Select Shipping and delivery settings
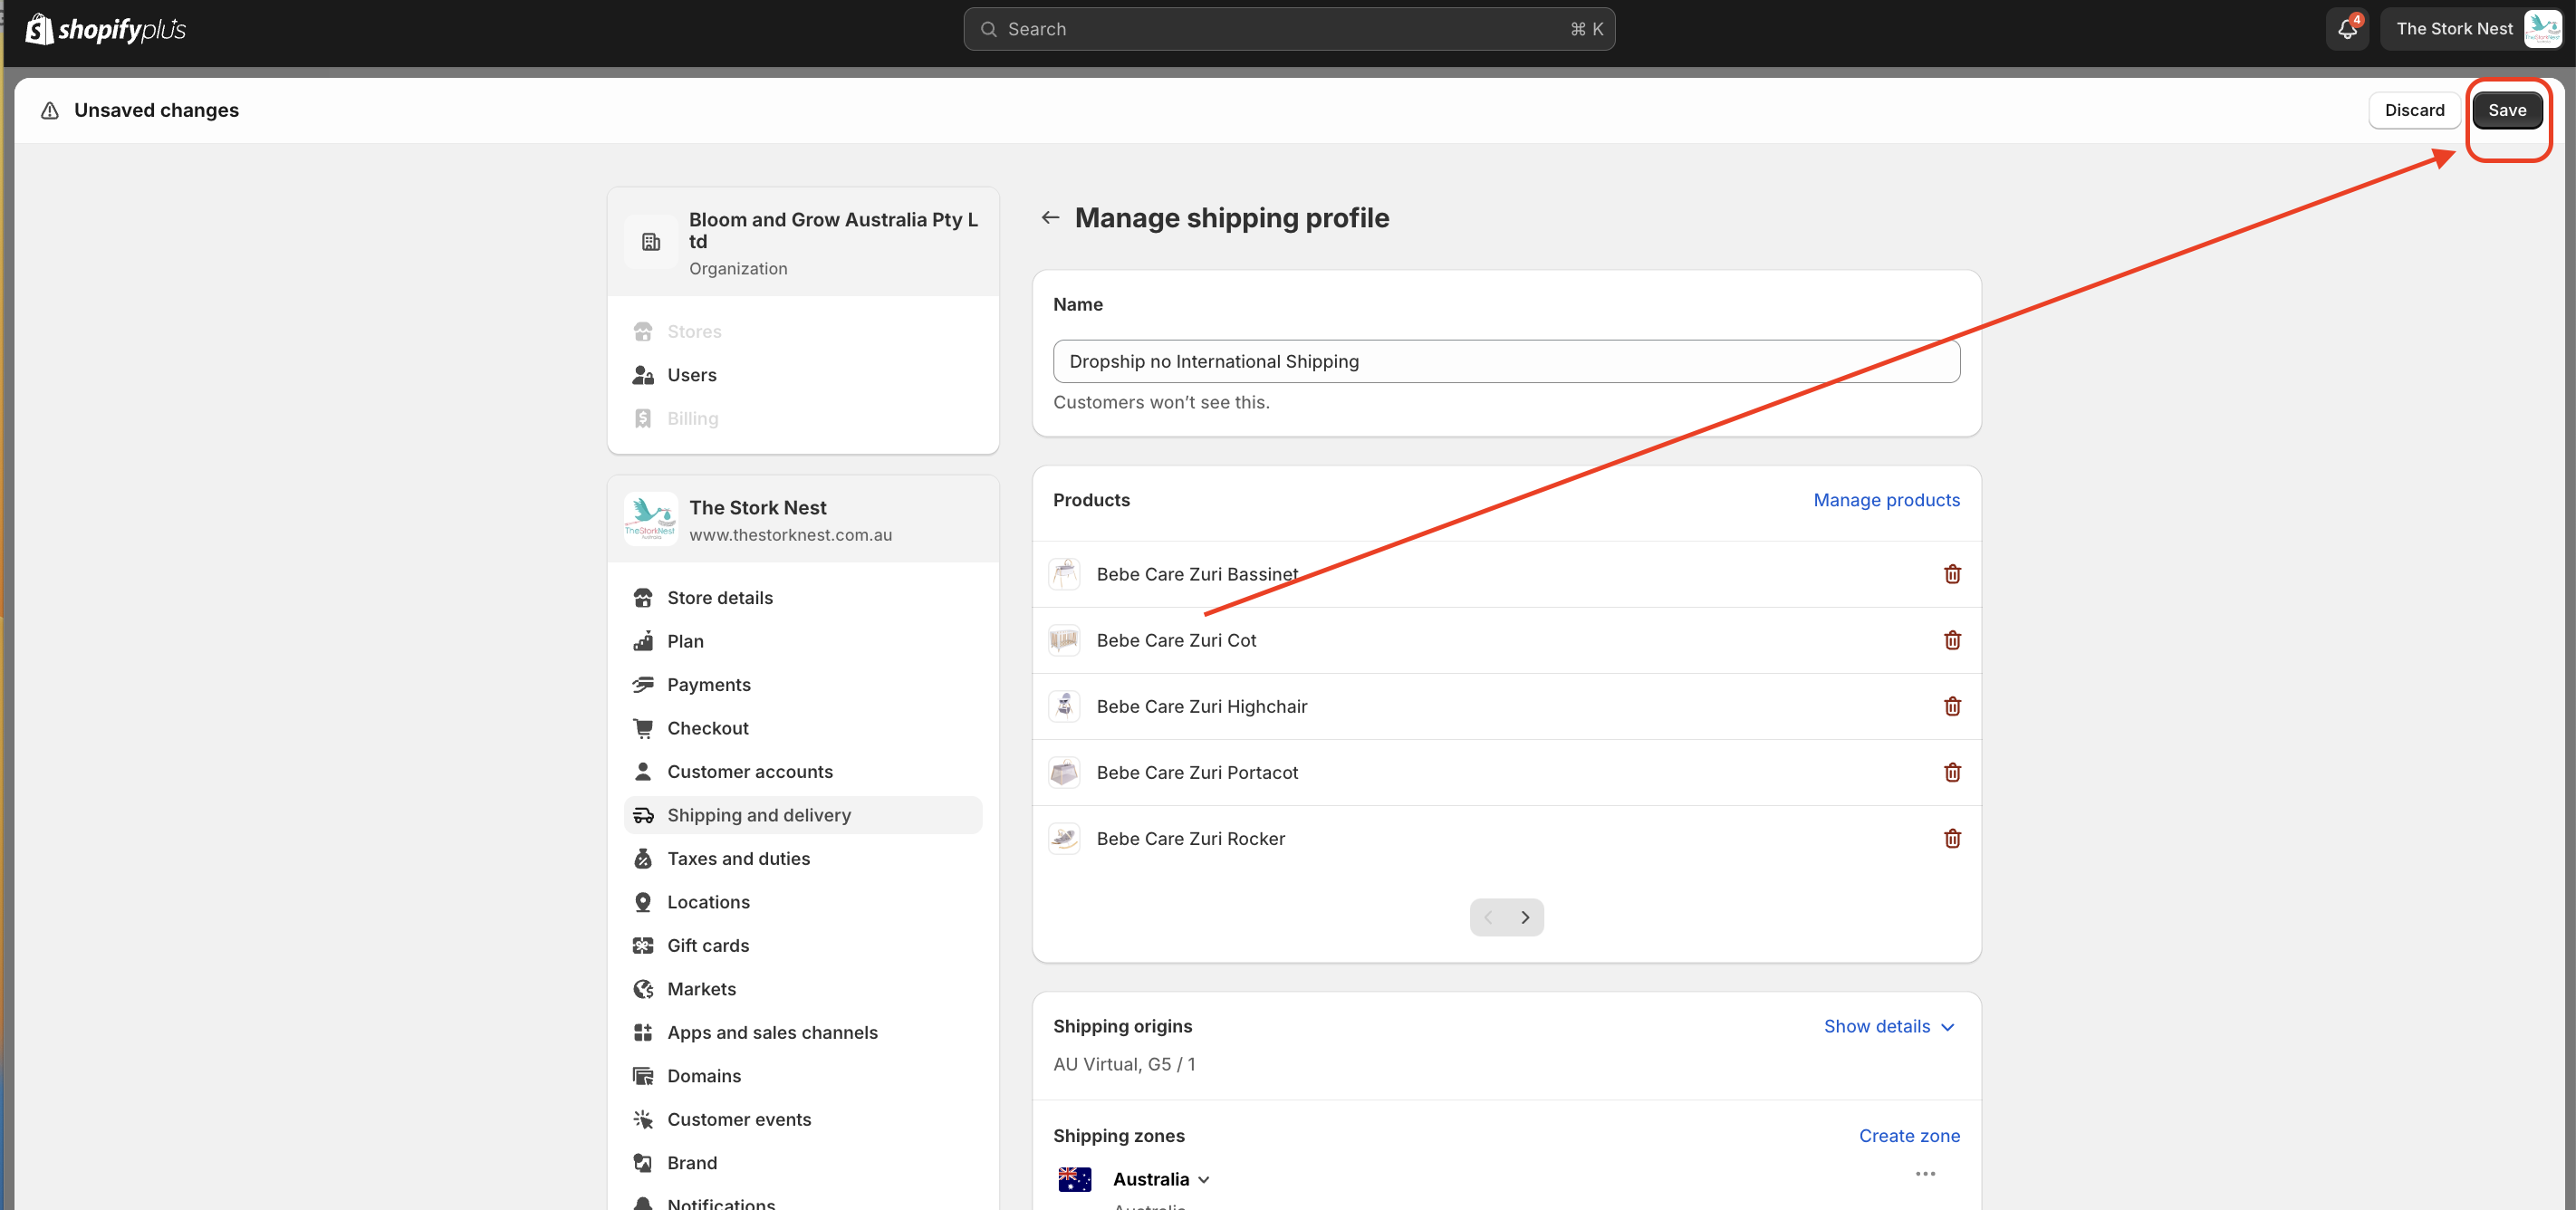The width and height of the screenshot is (2576, 1210). 802,815
